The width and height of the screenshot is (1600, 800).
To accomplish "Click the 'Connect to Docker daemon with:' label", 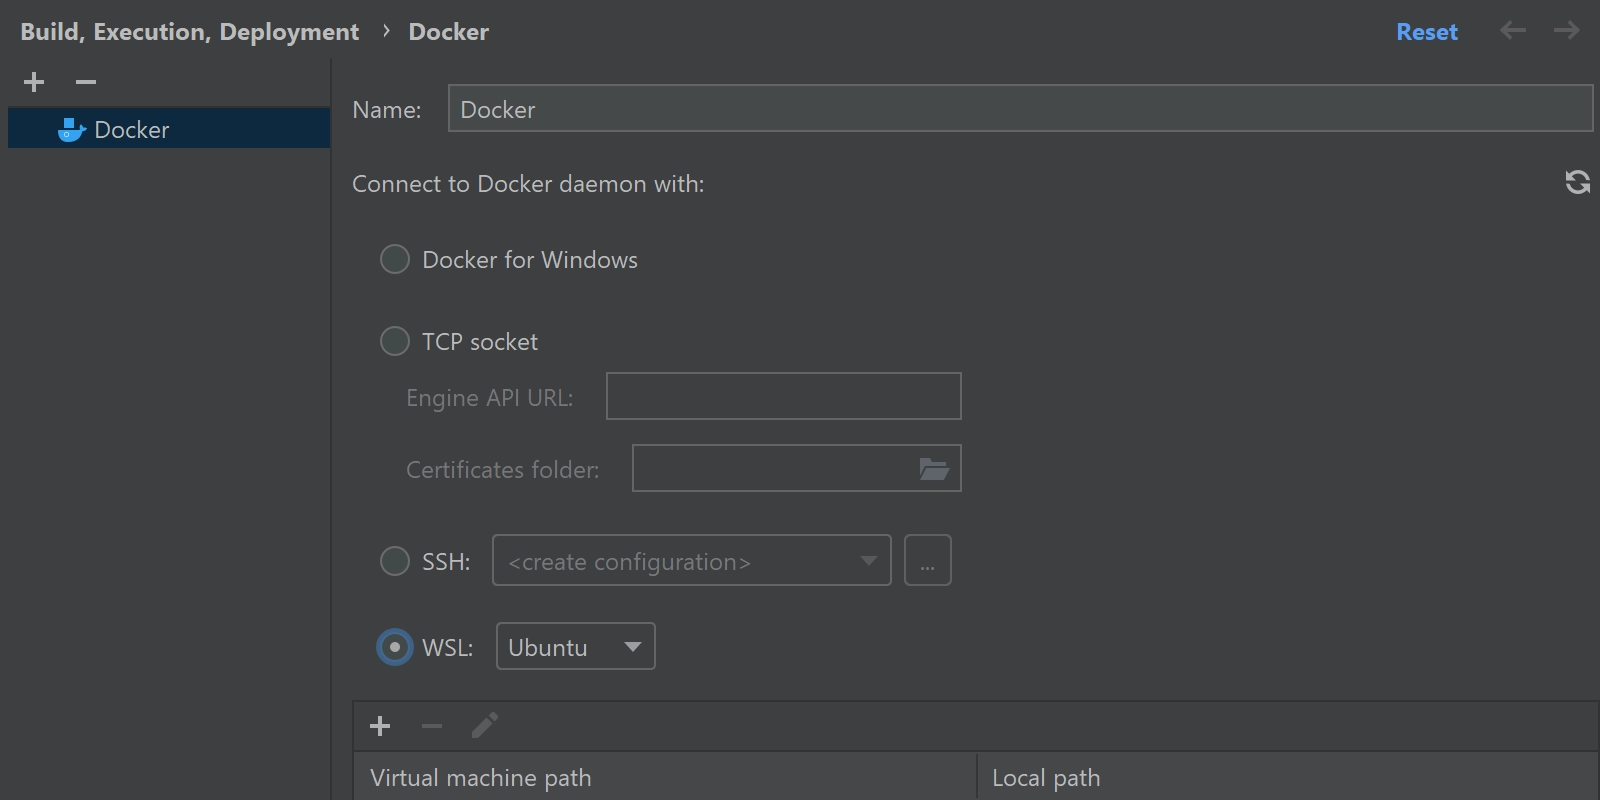I will pos(528,184).
